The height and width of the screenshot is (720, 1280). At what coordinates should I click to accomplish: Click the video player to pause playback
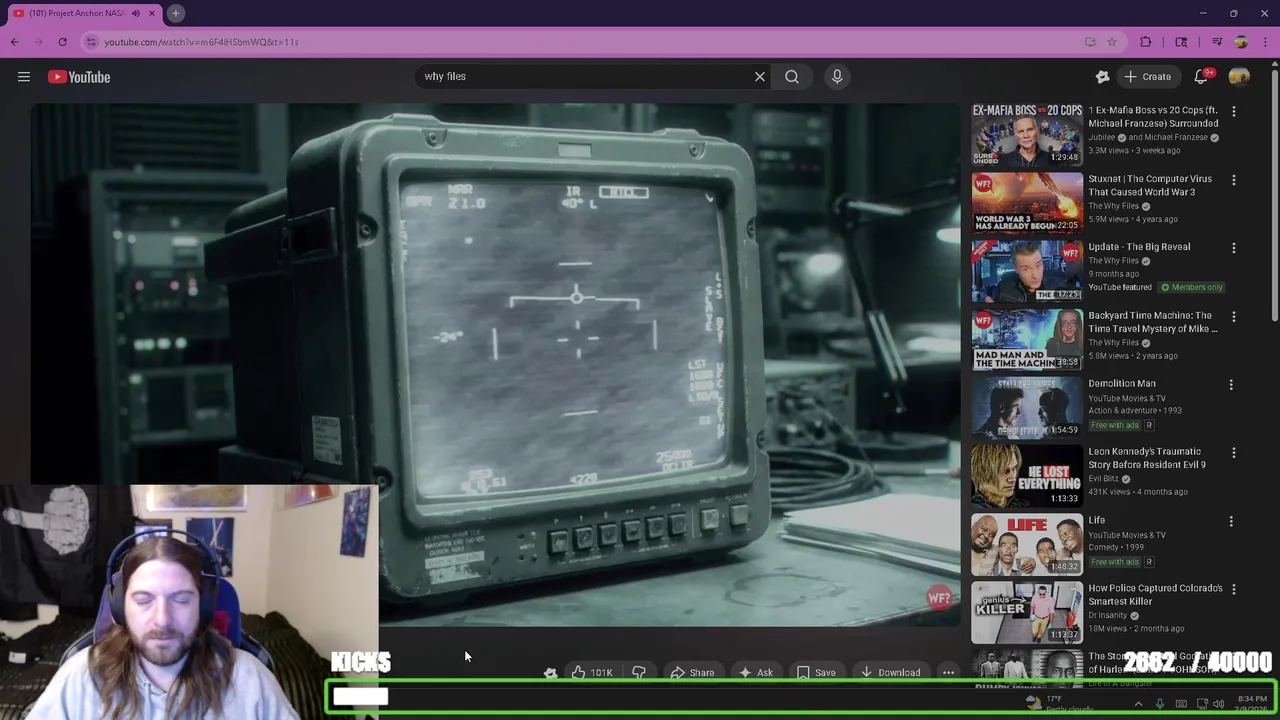495,365
